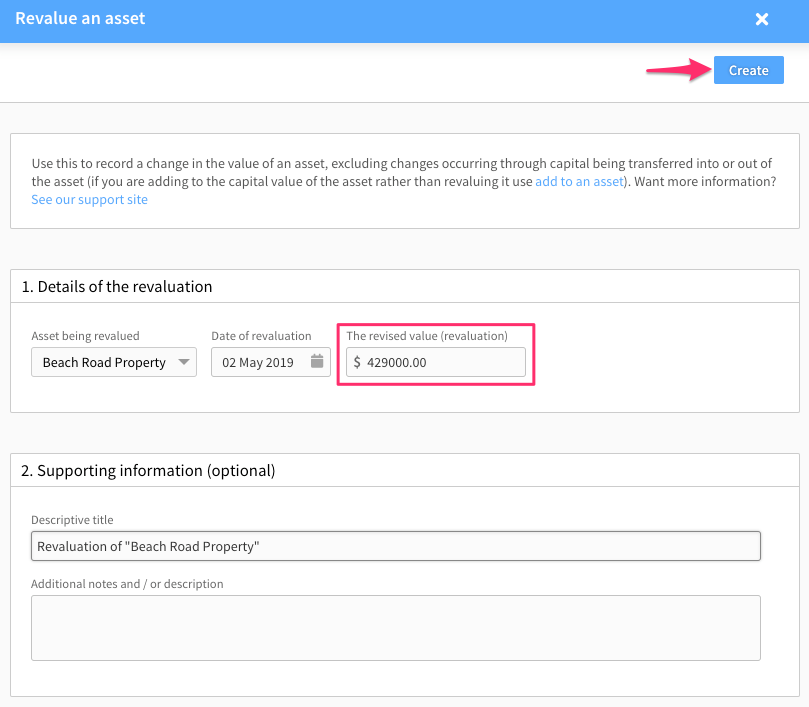
Task: Click the Descriptive title label
Action: tap(72, 520)
